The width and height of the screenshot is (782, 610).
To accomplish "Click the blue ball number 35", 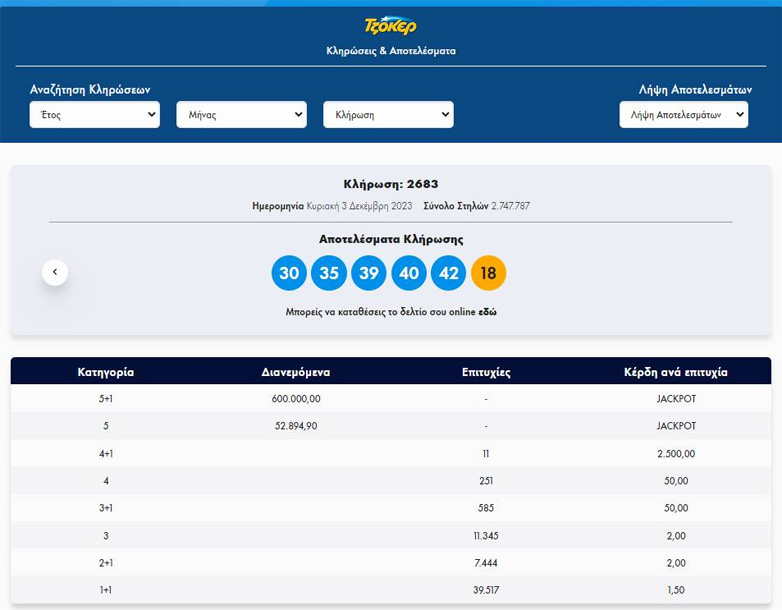I will pyautogui.click(x=329, y=273).
